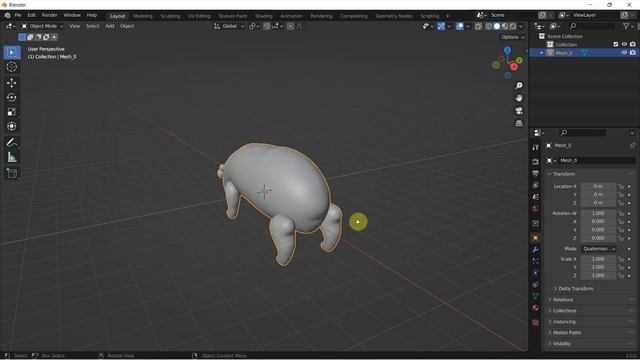Open the Rotation Mode Quaternion dropdown
Image resolution: width=640 pixels, height=360 pixels.
pyautogui.click(x=599, y=249)
